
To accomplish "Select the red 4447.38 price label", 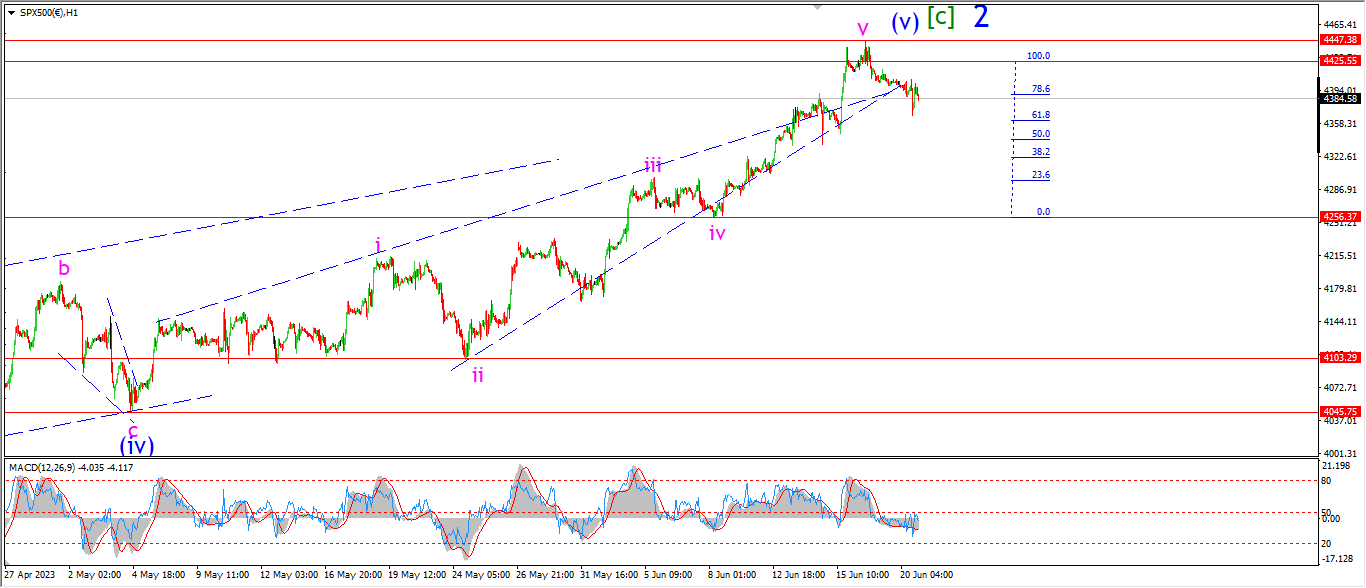I will pos(1339,40).
